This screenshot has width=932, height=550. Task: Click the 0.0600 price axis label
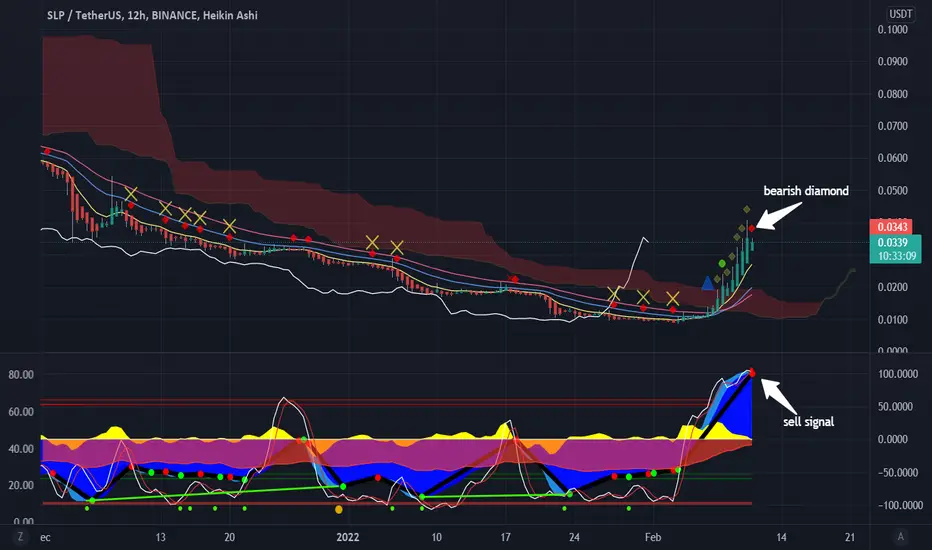coord(892,158)
